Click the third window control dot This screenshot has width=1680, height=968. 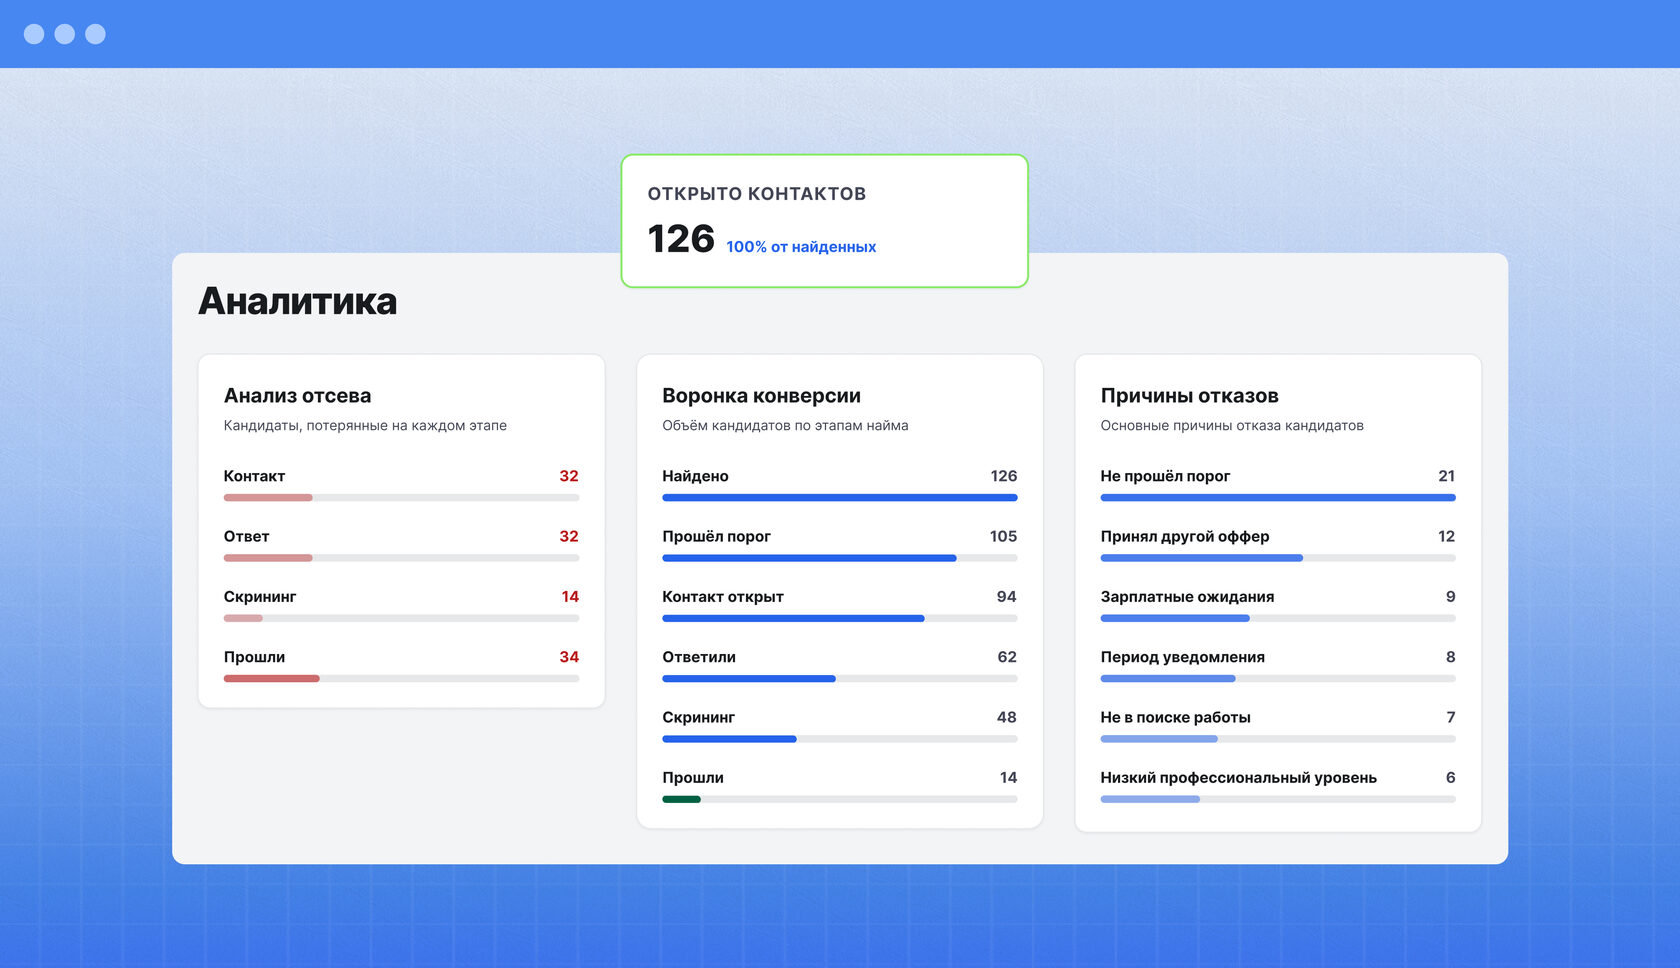coord(96,34)
